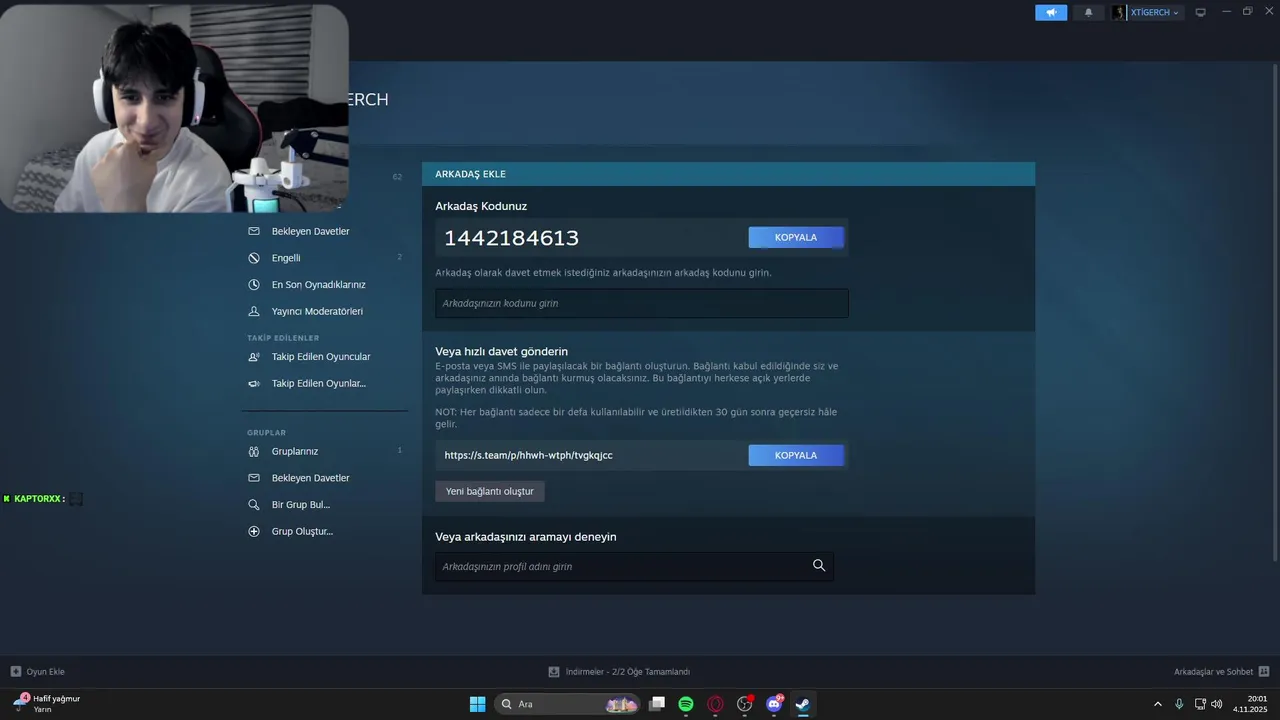
Task: Open Takip Edilen Oyunlar...
Action: (319, 384)
